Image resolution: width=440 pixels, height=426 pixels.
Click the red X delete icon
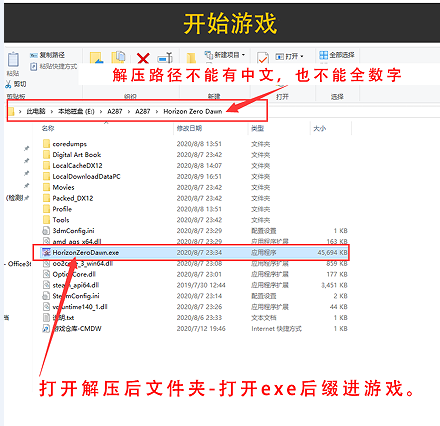(x=143, y=58)
